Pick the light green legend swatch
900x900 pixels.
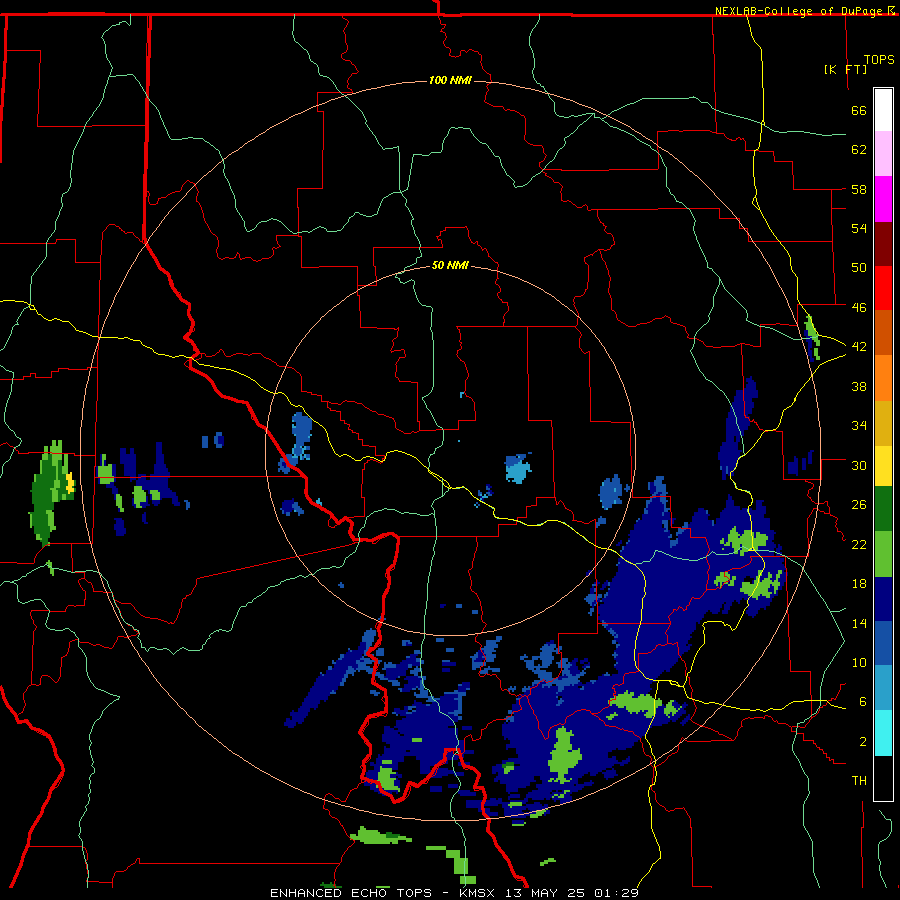pyautogui.click(x=883, y=553)
